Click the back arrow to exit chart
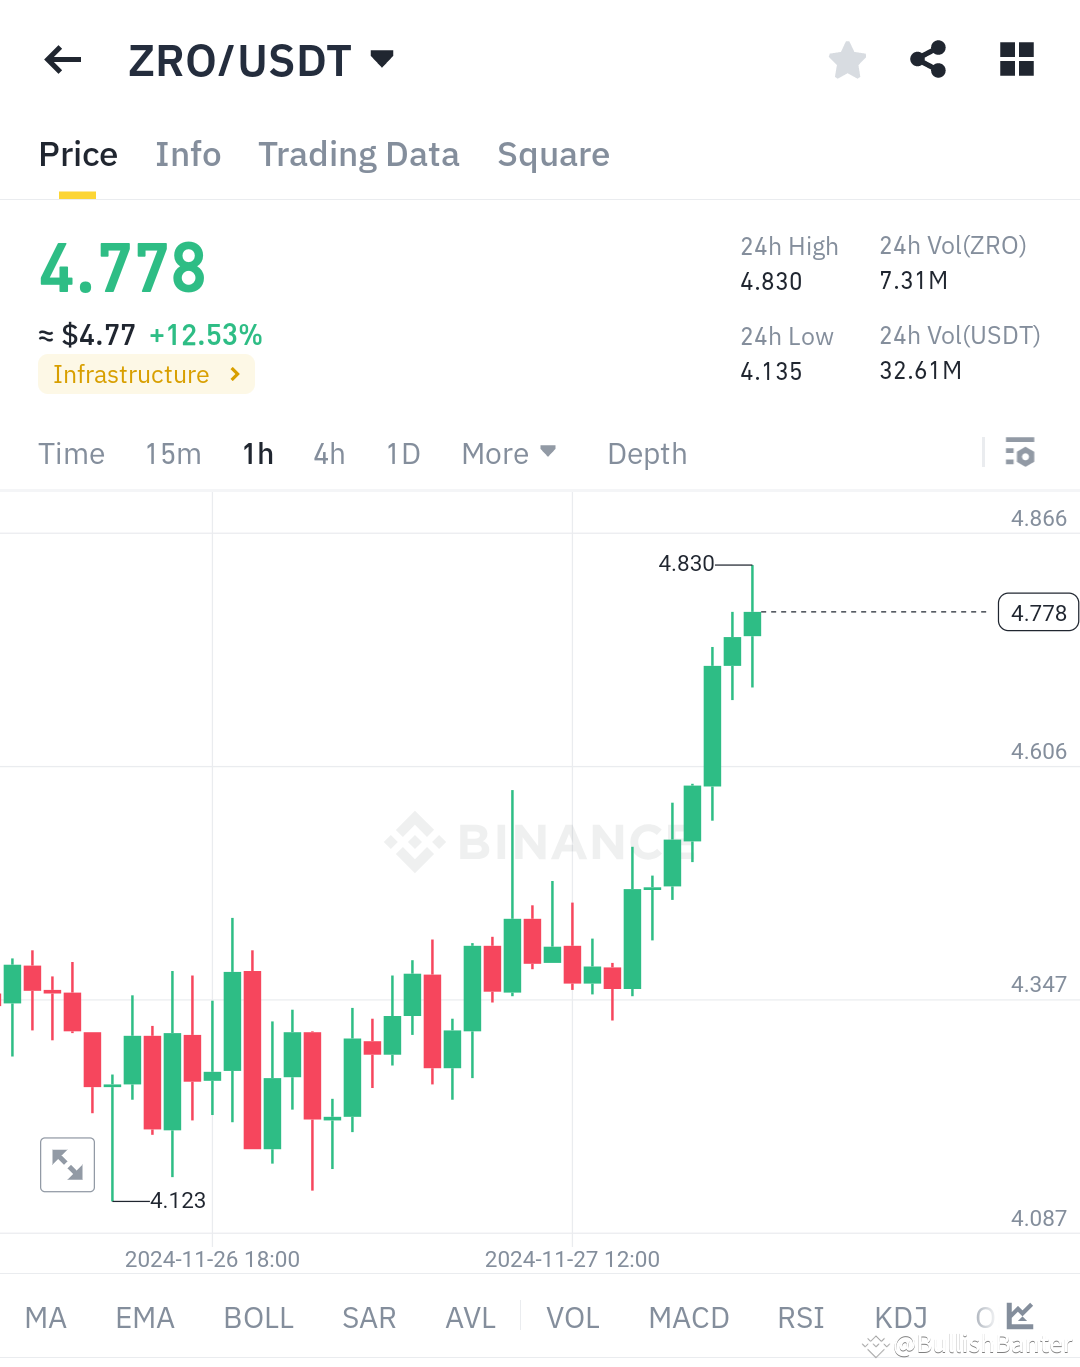 click(62, 59)
